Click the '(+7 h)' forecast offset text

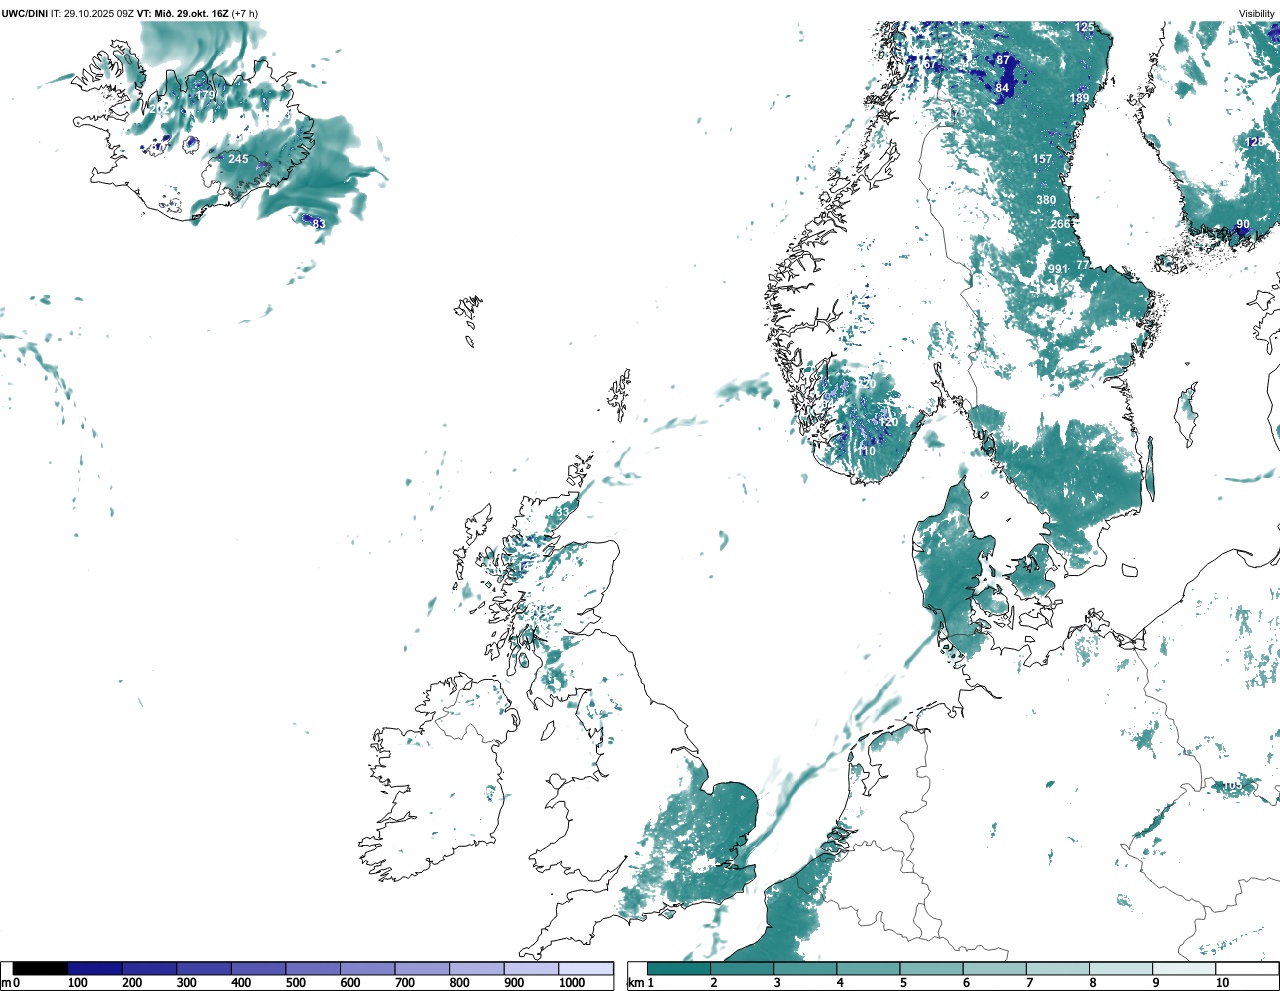[245, 14]
